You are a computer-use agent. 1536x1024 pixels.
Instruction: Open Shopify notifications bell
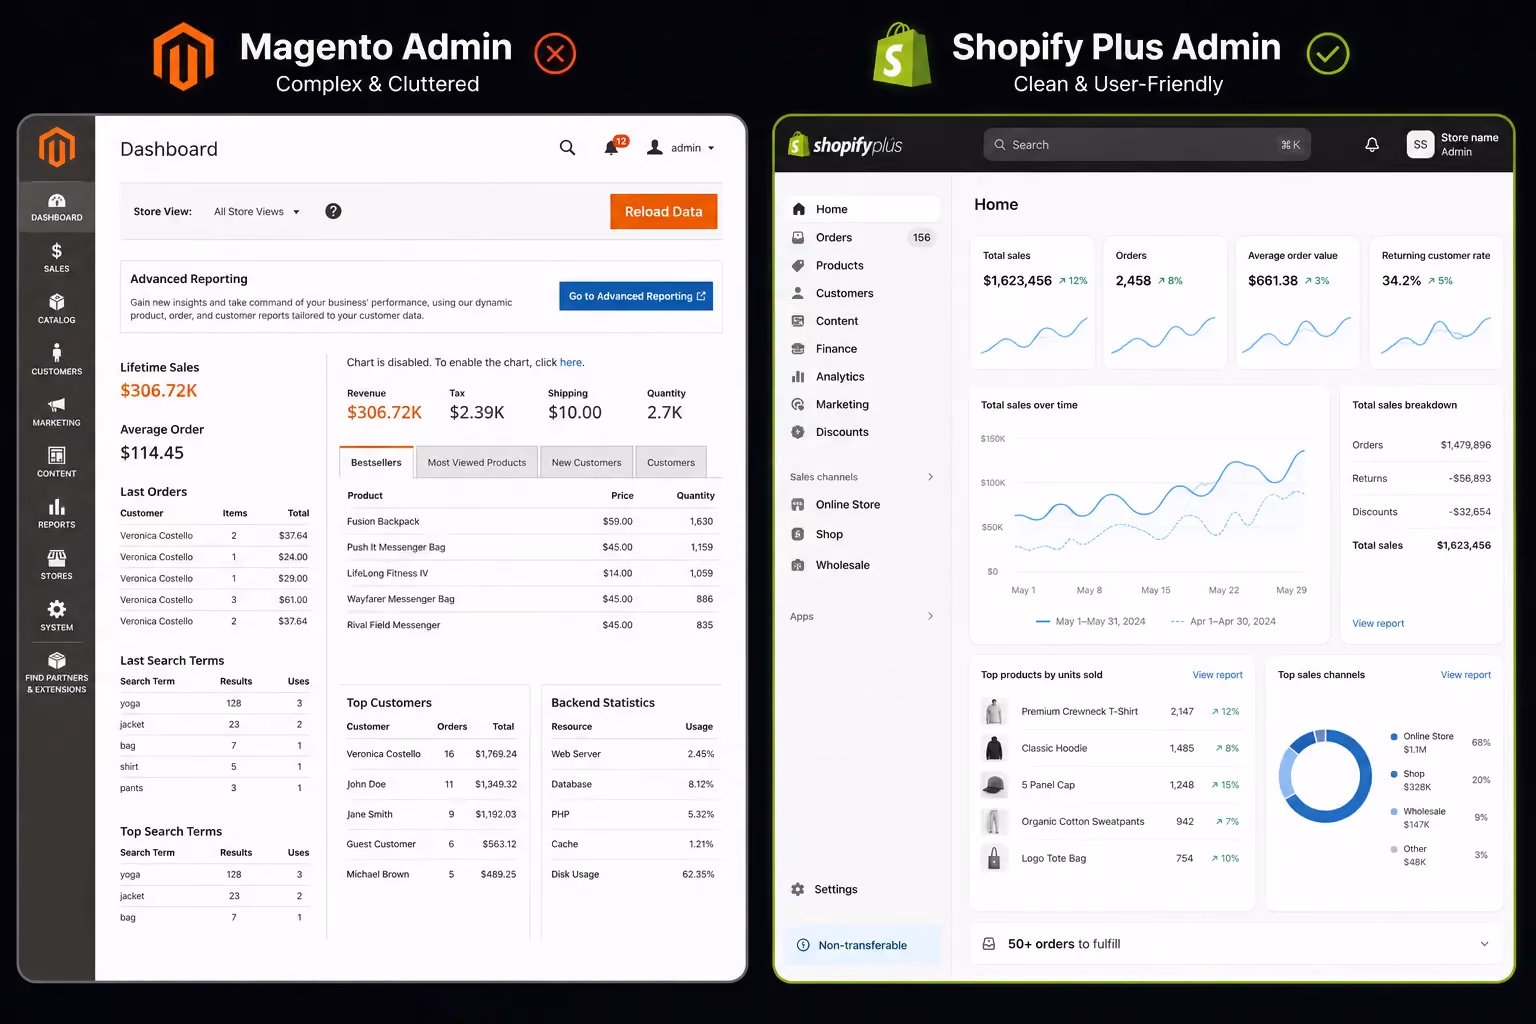point(1372,145)
